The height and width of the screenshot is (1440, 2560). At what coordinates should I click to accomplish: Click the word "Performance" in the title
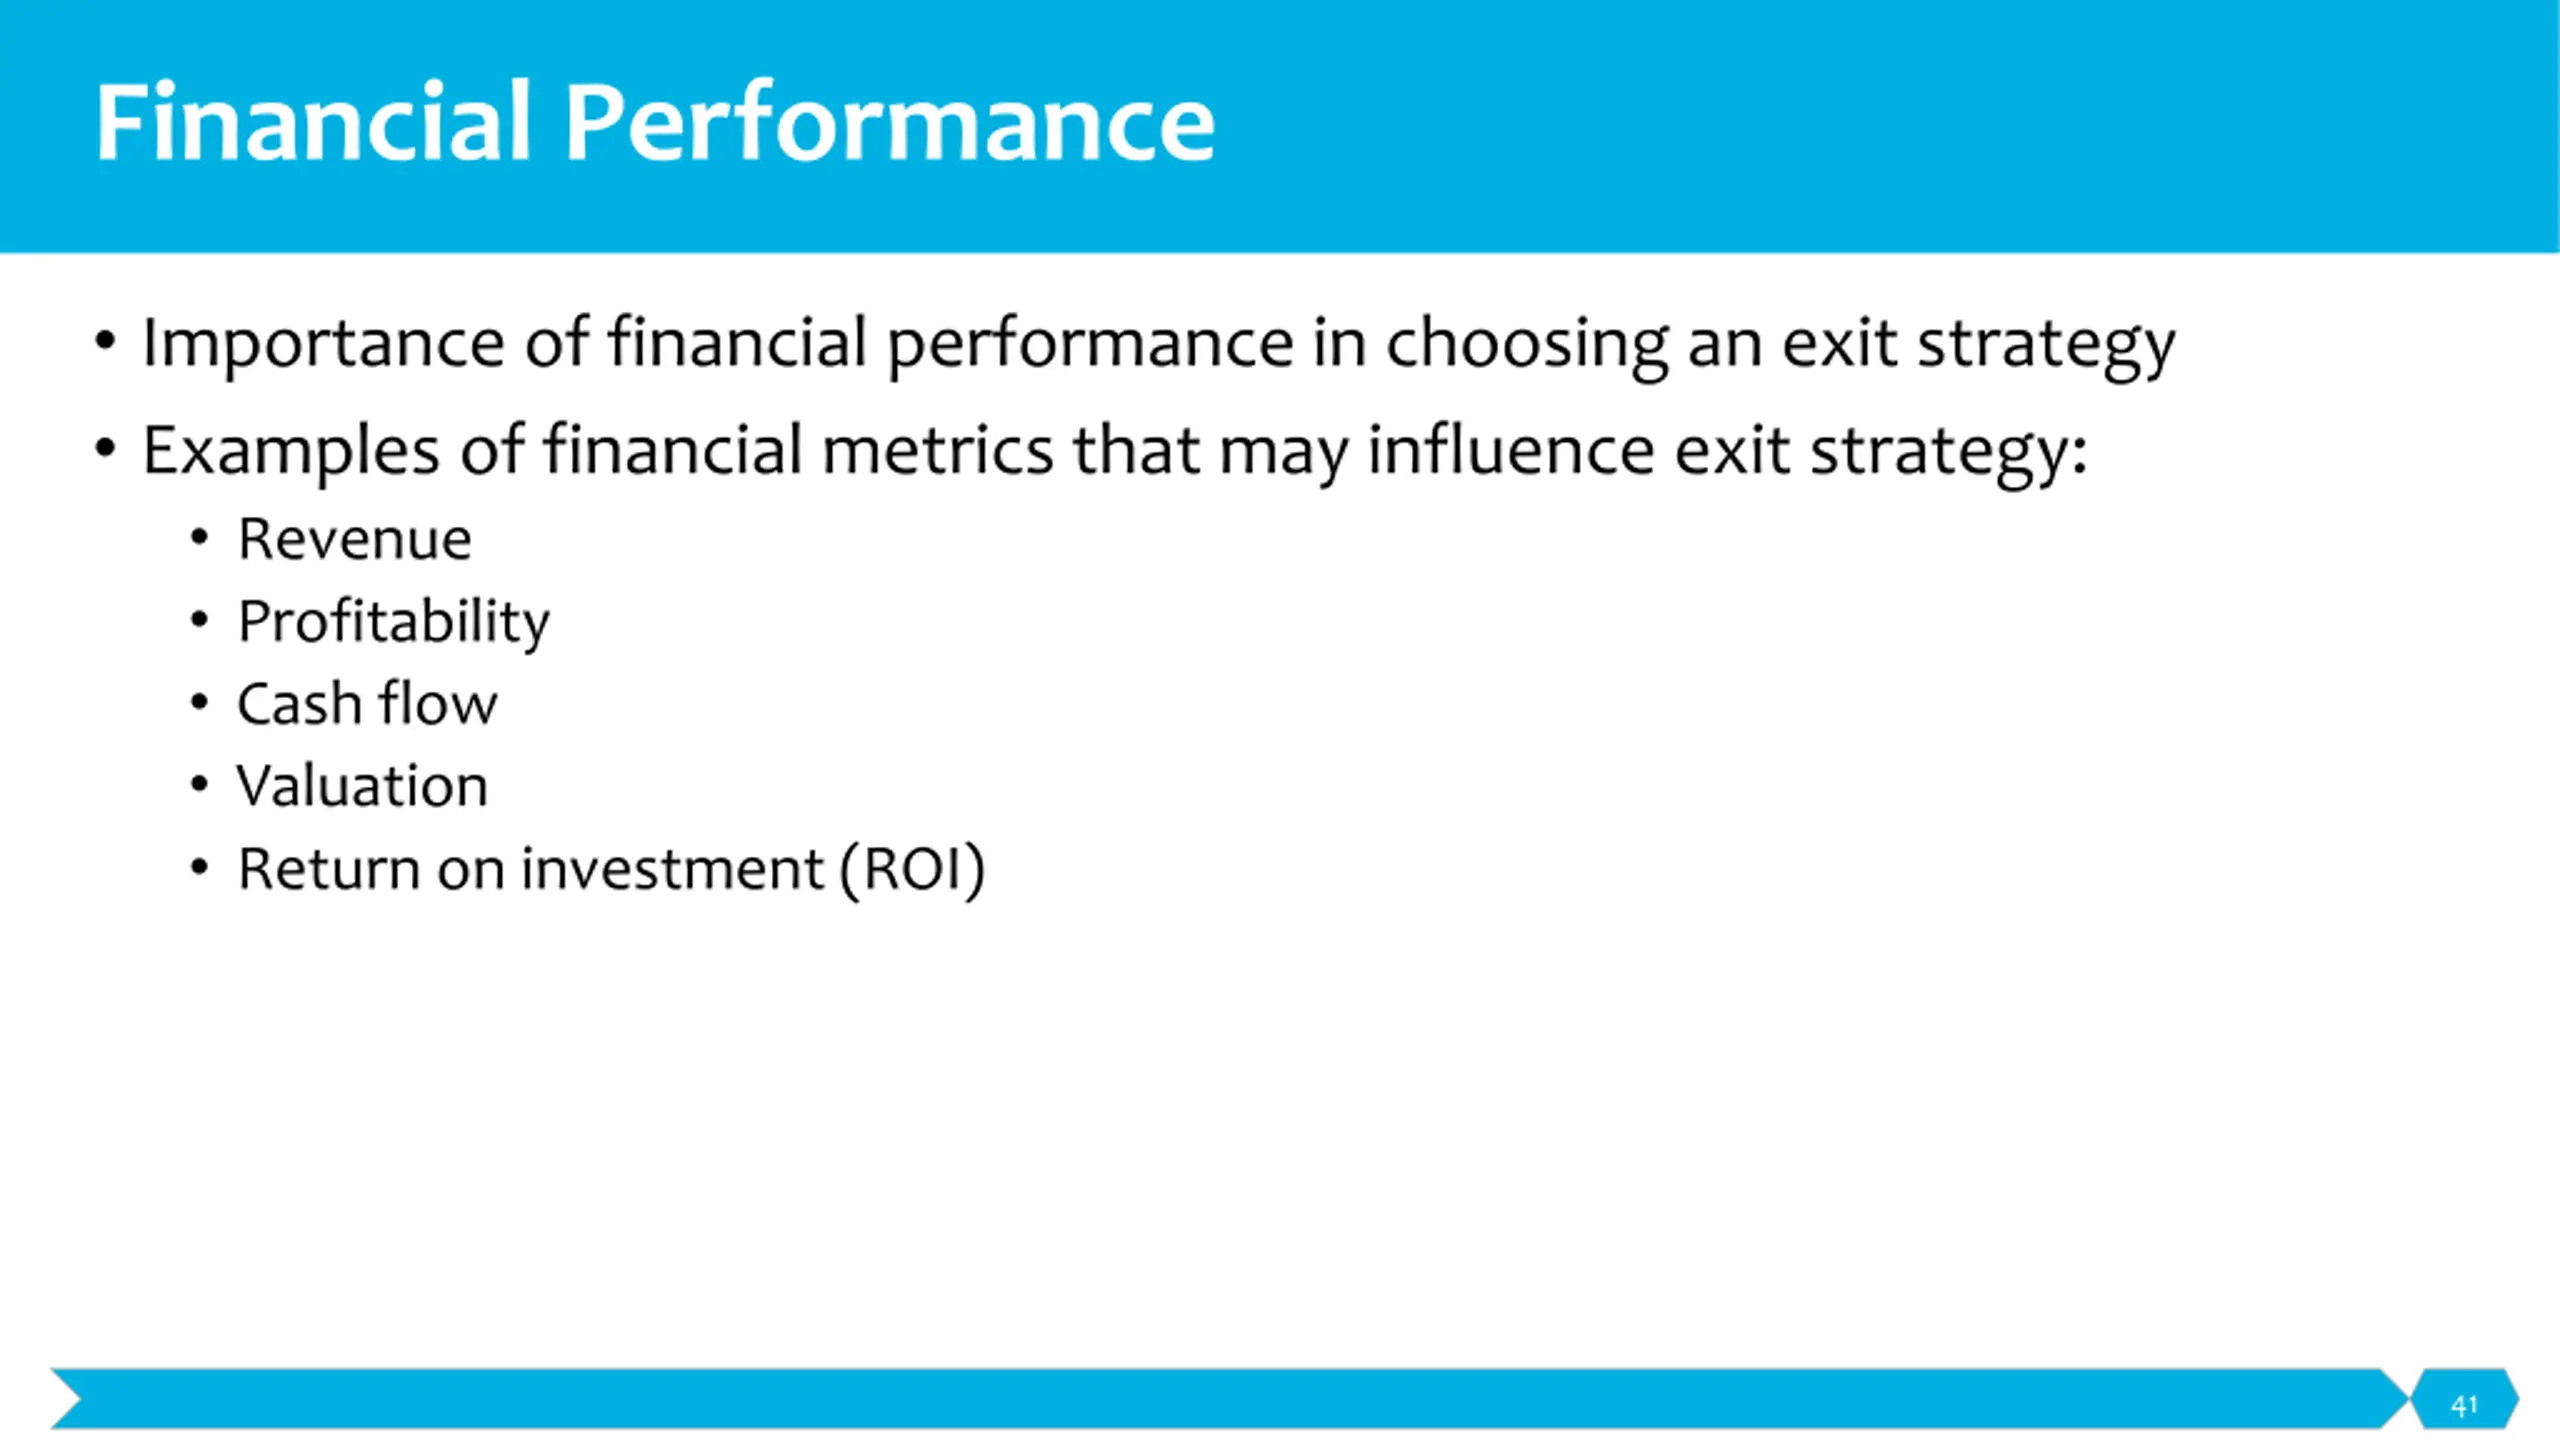click(890, 122)
